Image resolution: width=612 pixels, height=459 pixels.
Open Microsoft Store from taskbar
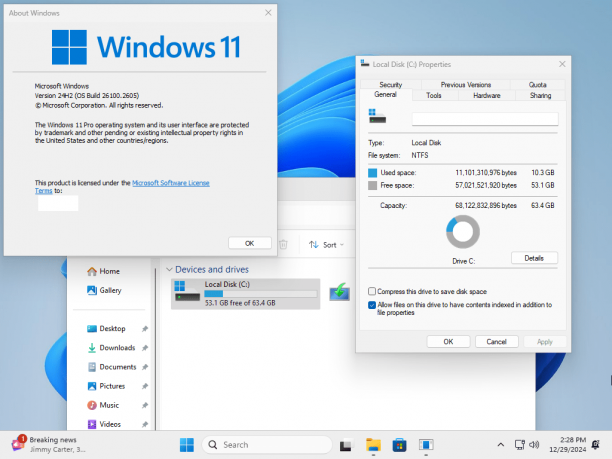399,445
